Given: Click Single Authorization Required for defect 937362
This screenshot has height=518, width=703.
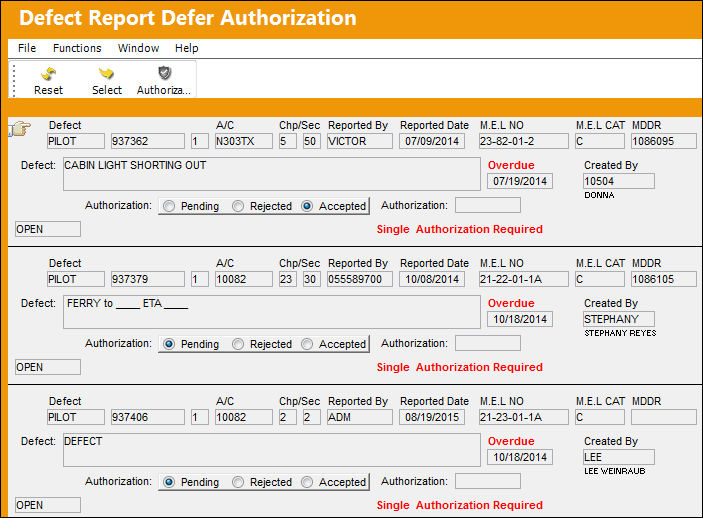Looking at the screenshot, I should [460, 229].
